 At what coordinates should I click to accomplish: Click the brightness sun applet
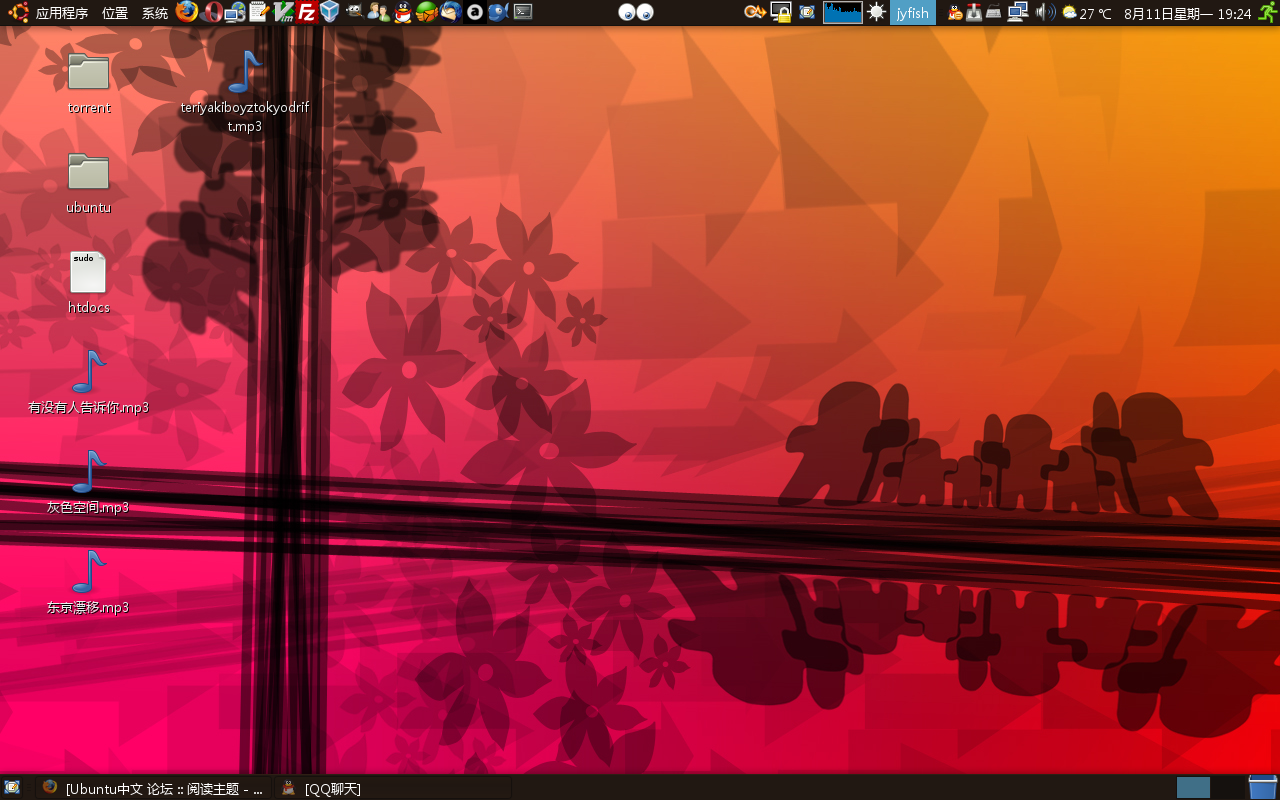pos(876,12)
